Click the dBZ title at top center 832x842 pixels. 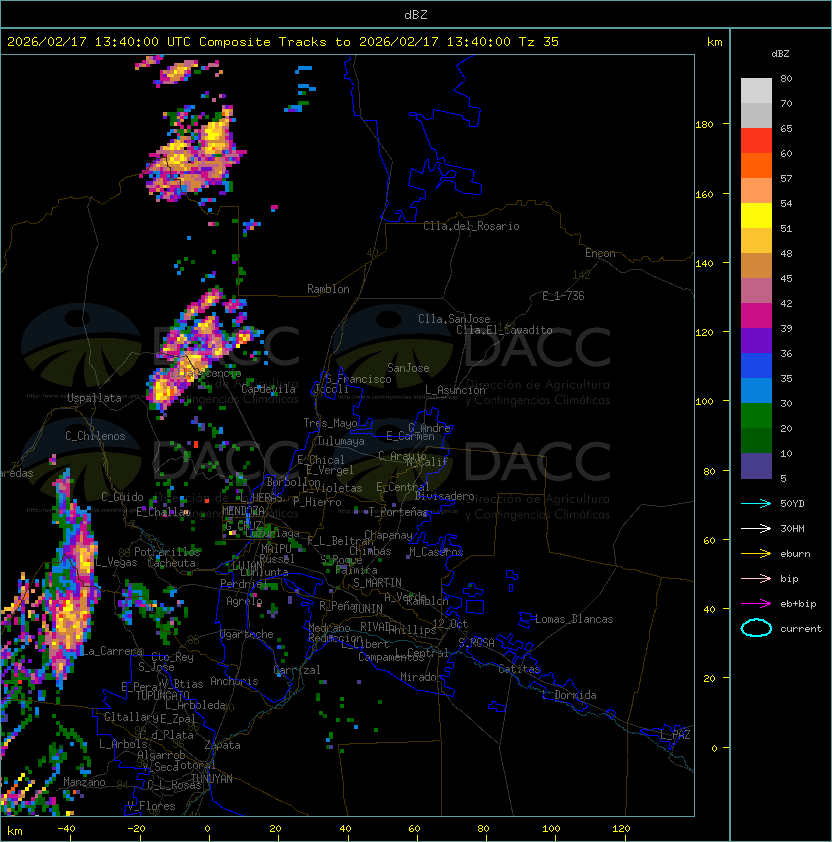coord(416,14)
